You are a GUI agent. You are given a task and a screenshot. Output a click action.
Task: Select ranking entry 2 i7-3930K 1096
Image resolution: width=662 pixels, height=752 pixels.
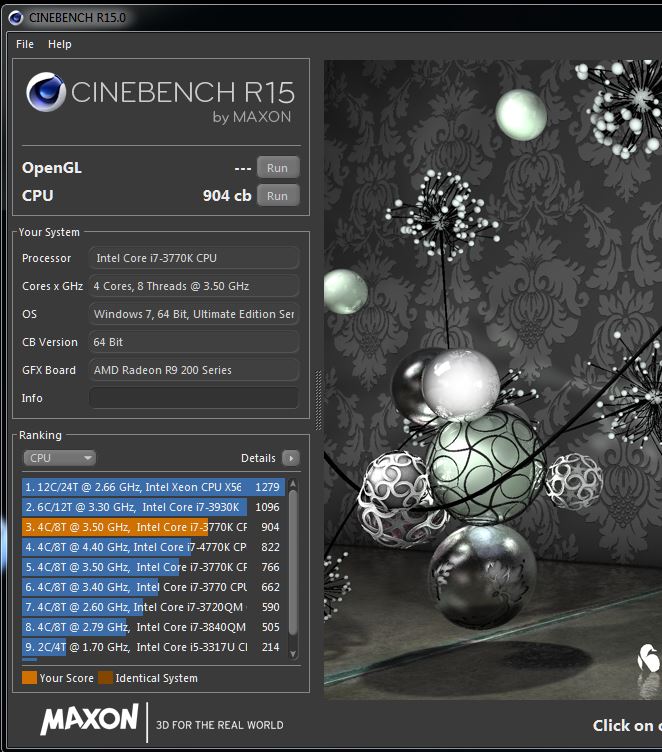[154, 507]
